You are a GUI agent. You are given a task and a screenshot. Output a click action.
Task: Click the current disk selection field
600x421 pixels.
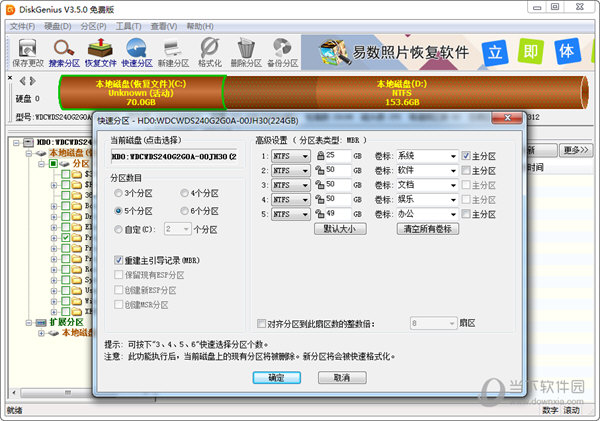(174, 157)
